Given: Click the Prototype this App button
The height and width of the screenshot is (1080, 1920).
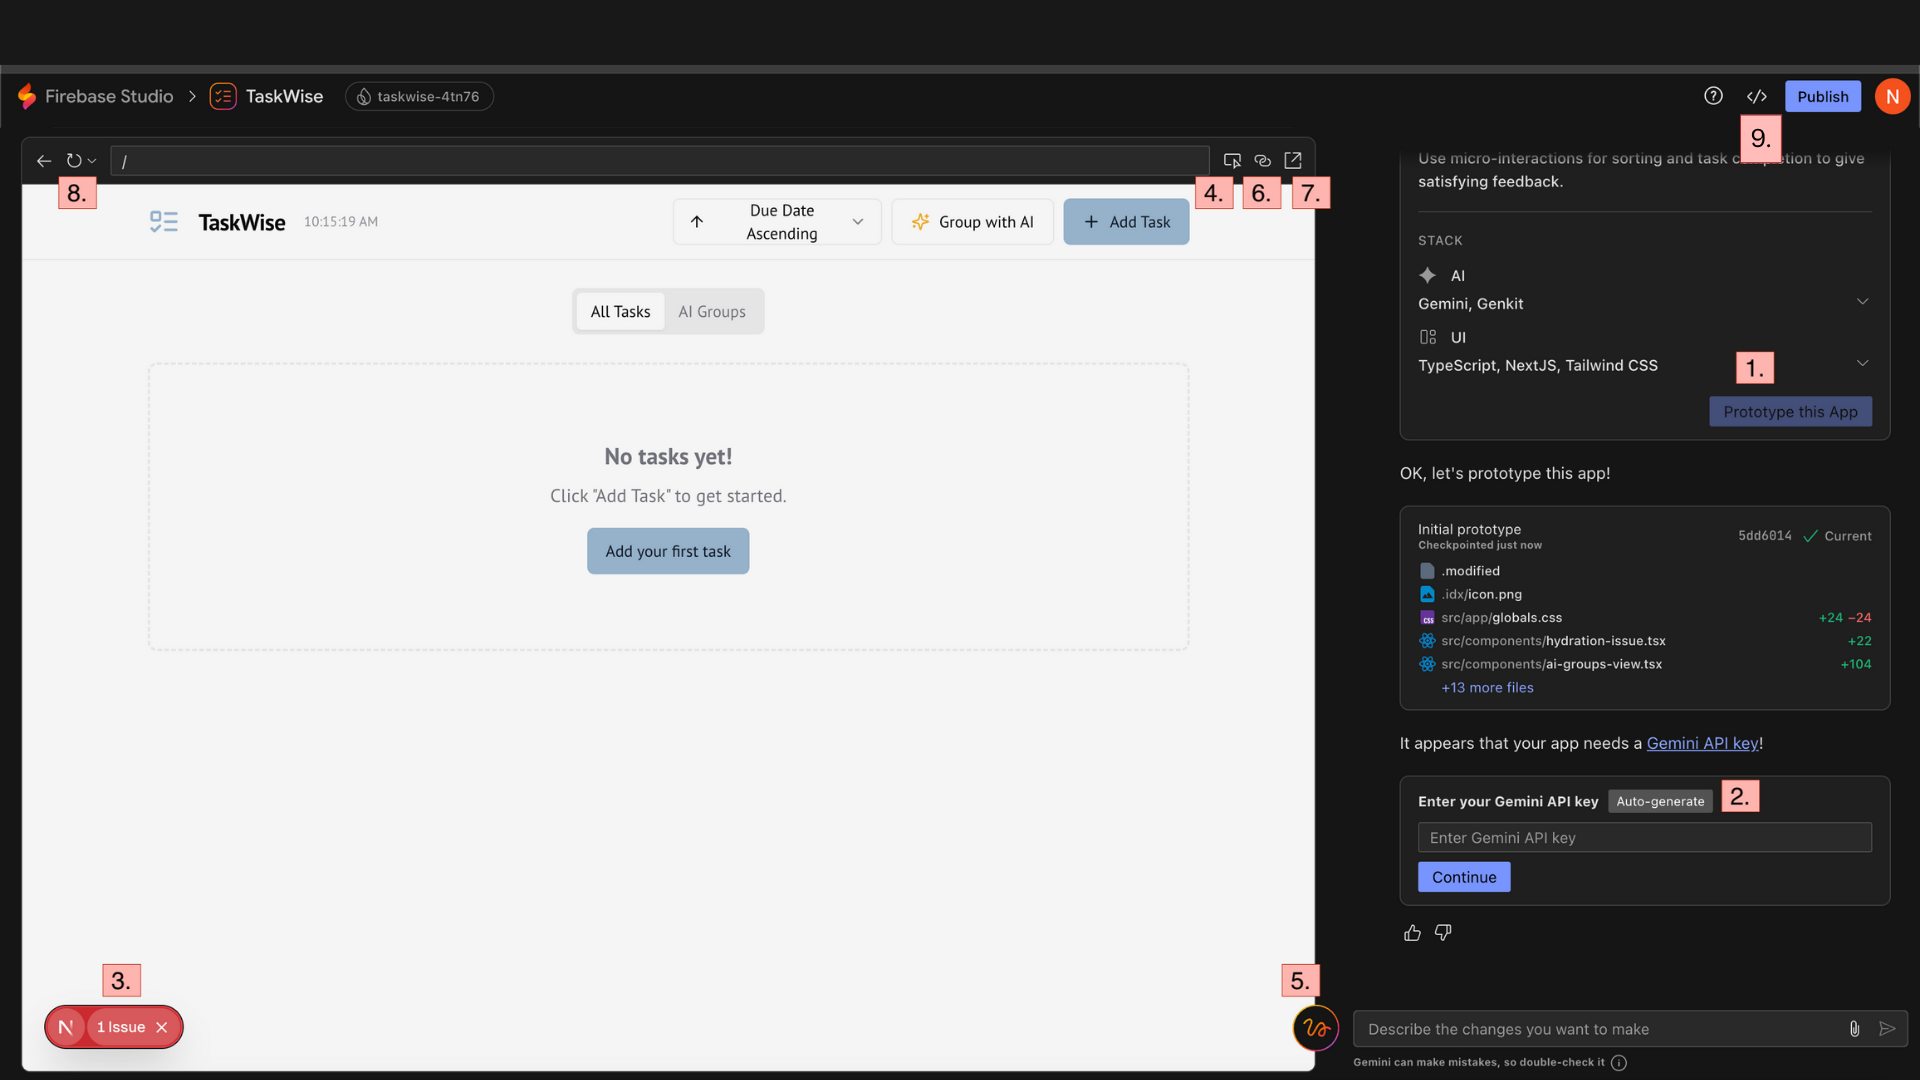Looking at the screenshot, I should click(x=1790, y=412).
